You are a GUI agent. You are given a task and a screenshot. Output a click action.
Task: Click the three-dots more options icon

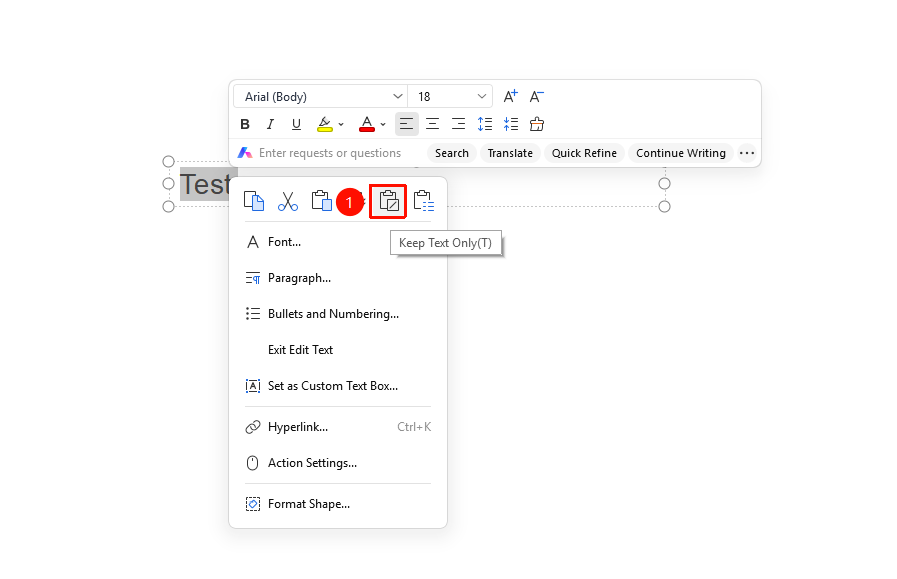point(747,153)
